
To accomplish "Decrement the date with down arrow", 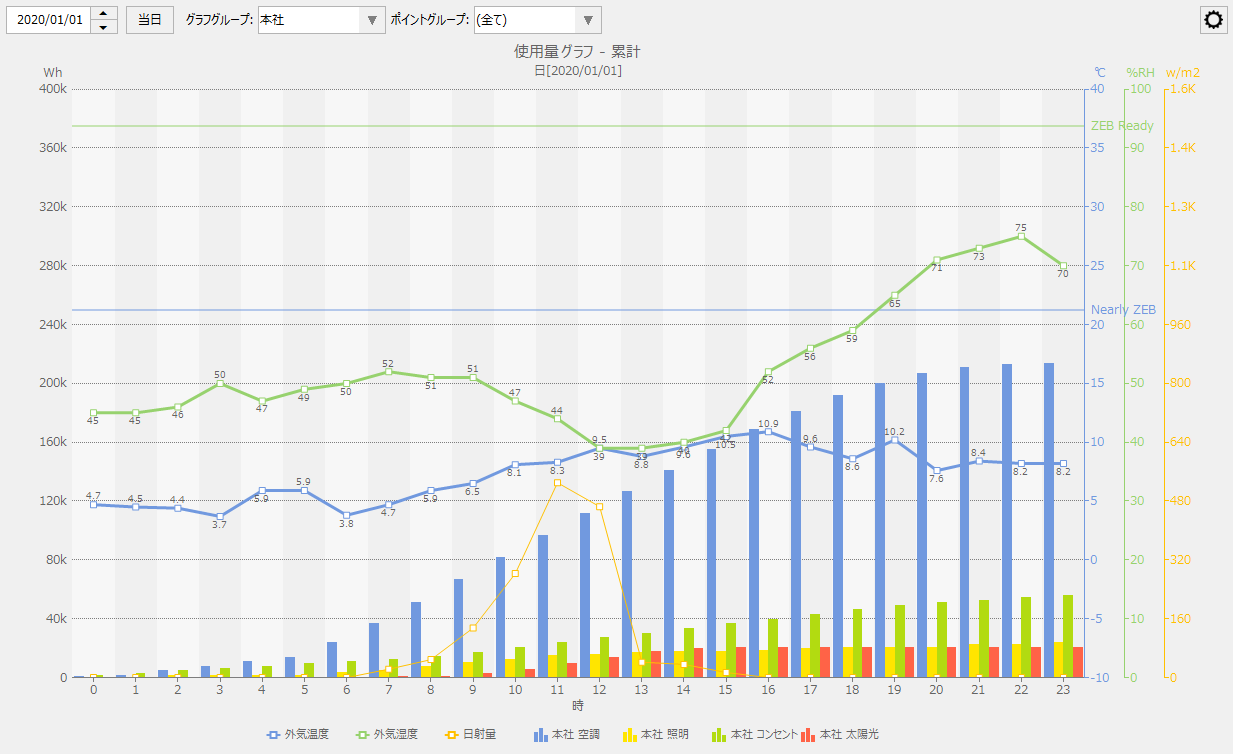I will [x=104, y=27].
